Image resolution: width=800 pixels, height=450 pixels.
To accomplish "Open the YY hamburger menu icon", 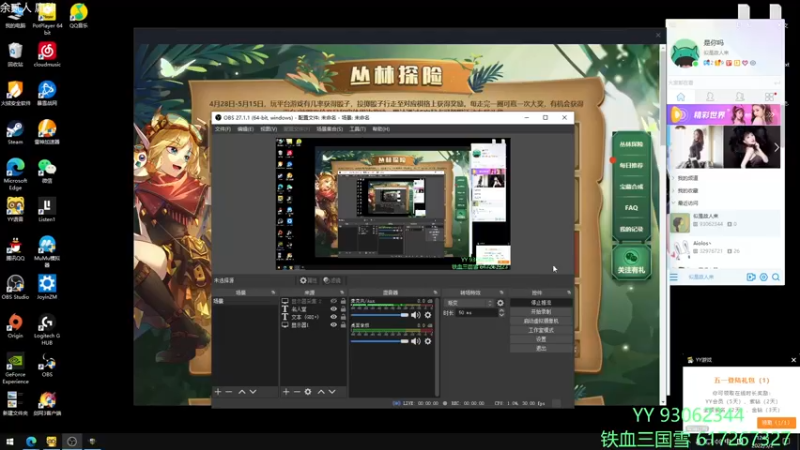I will pyautogui.click(x=674, y=277).
